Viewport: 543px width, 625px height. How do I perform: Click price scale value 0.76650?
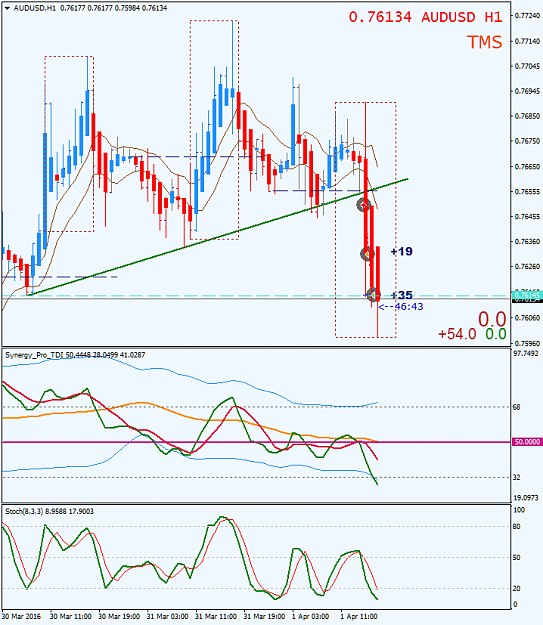pyautogui.click(x=527, y=166)
